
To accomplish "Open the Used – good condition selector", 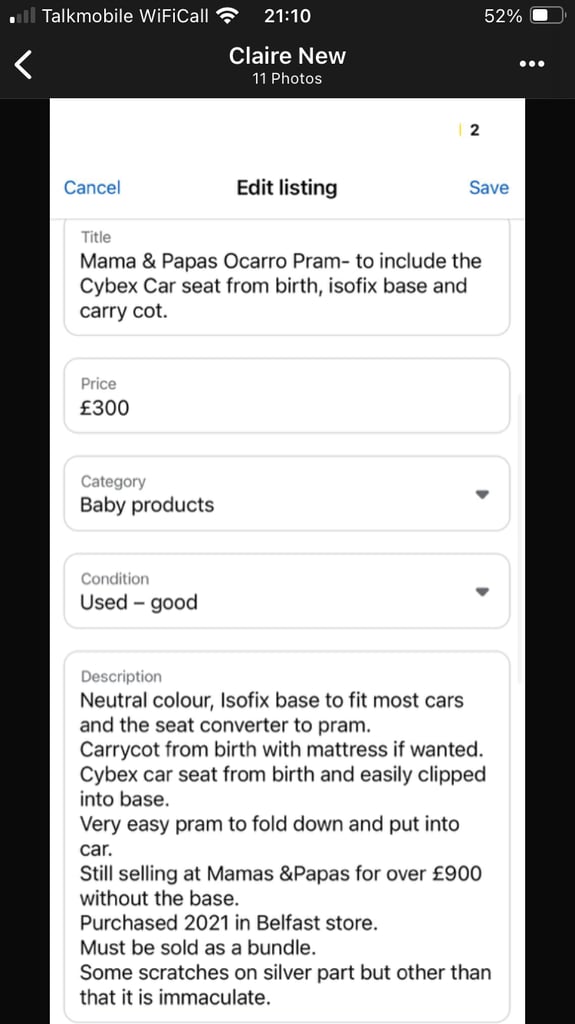I will point(286,591).
